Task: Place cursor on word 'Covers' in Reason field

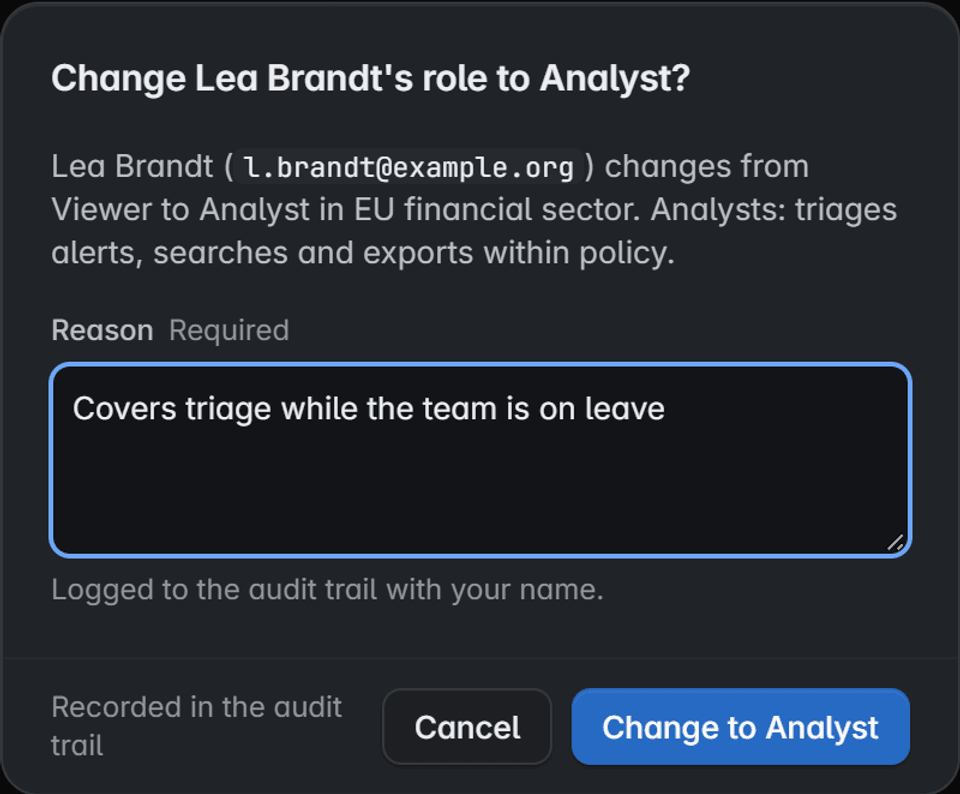Action: pyautogui.click(x=125, y=409)
